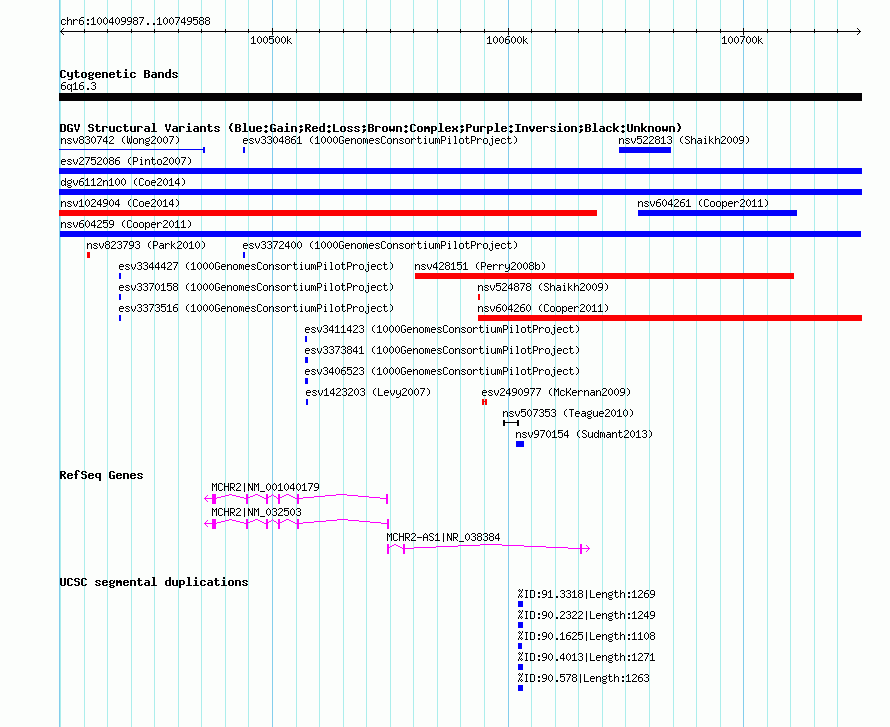This screenshot has height=727, width=890.
Task: Select the dgv6112n100 (Coe2014) label
Action: point(123,182)
